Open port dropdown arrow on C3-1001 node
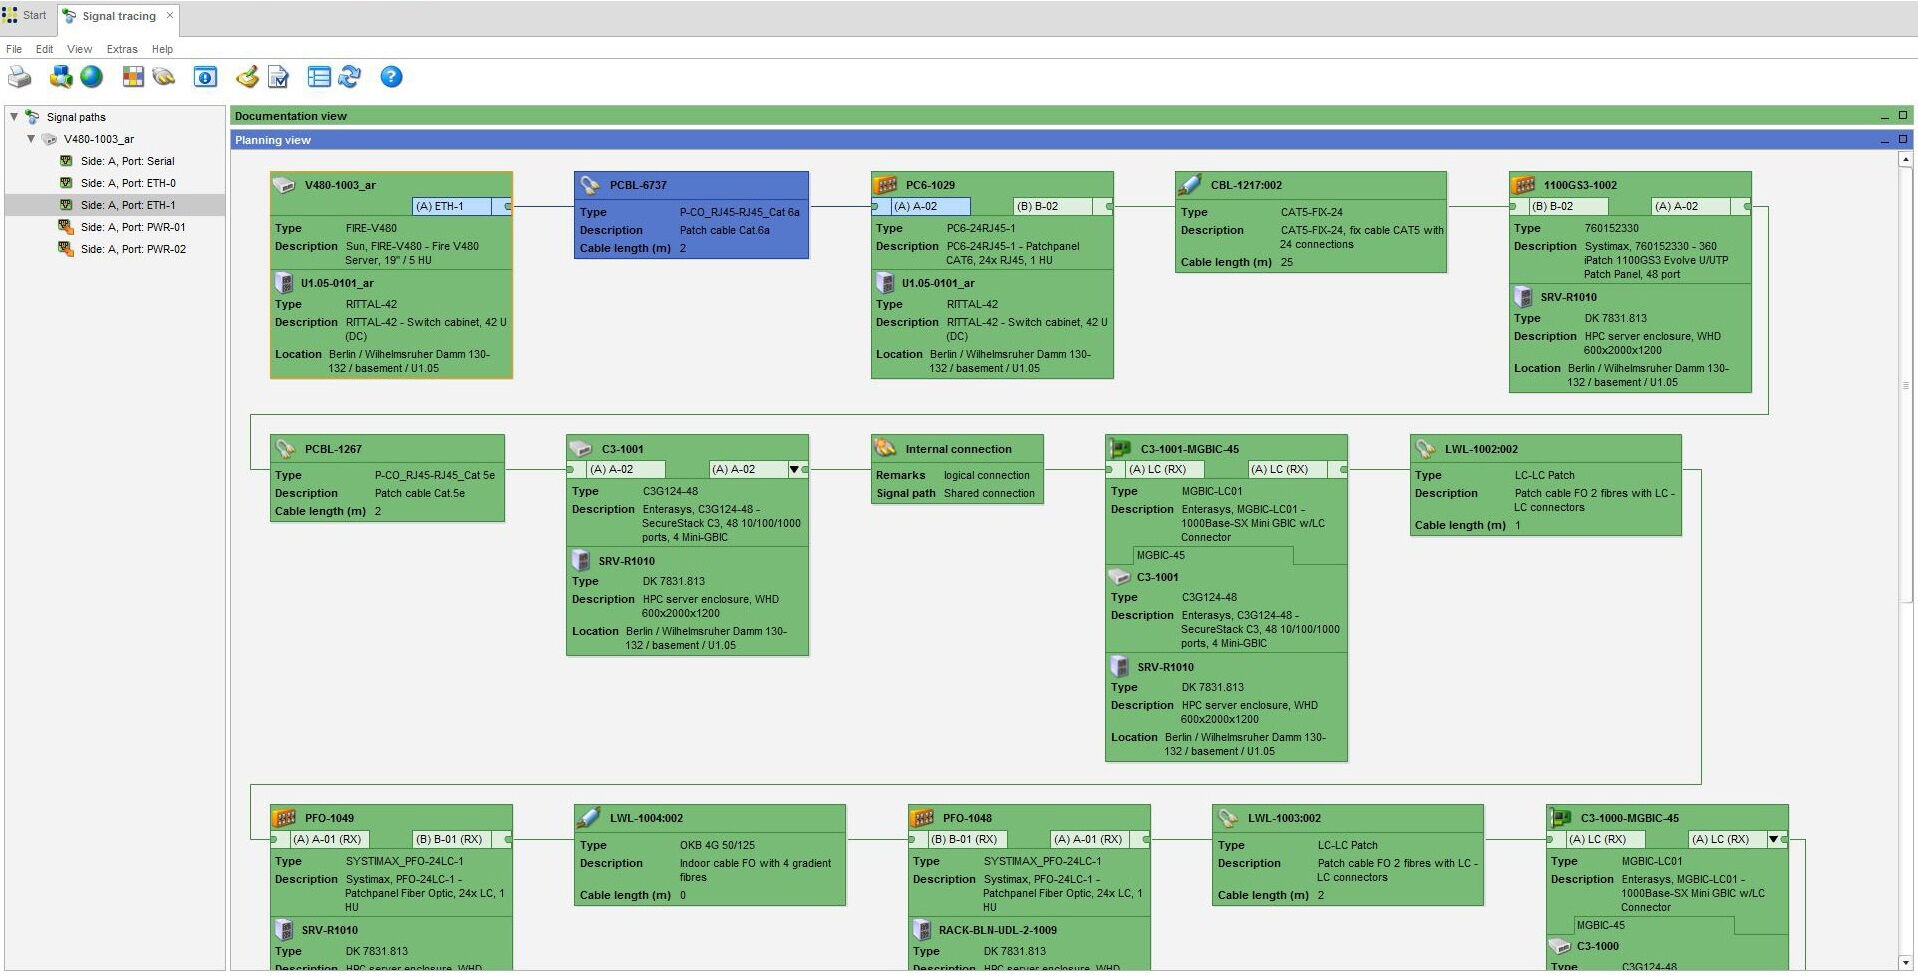The image size is (1918, 977). click(794, 469)
